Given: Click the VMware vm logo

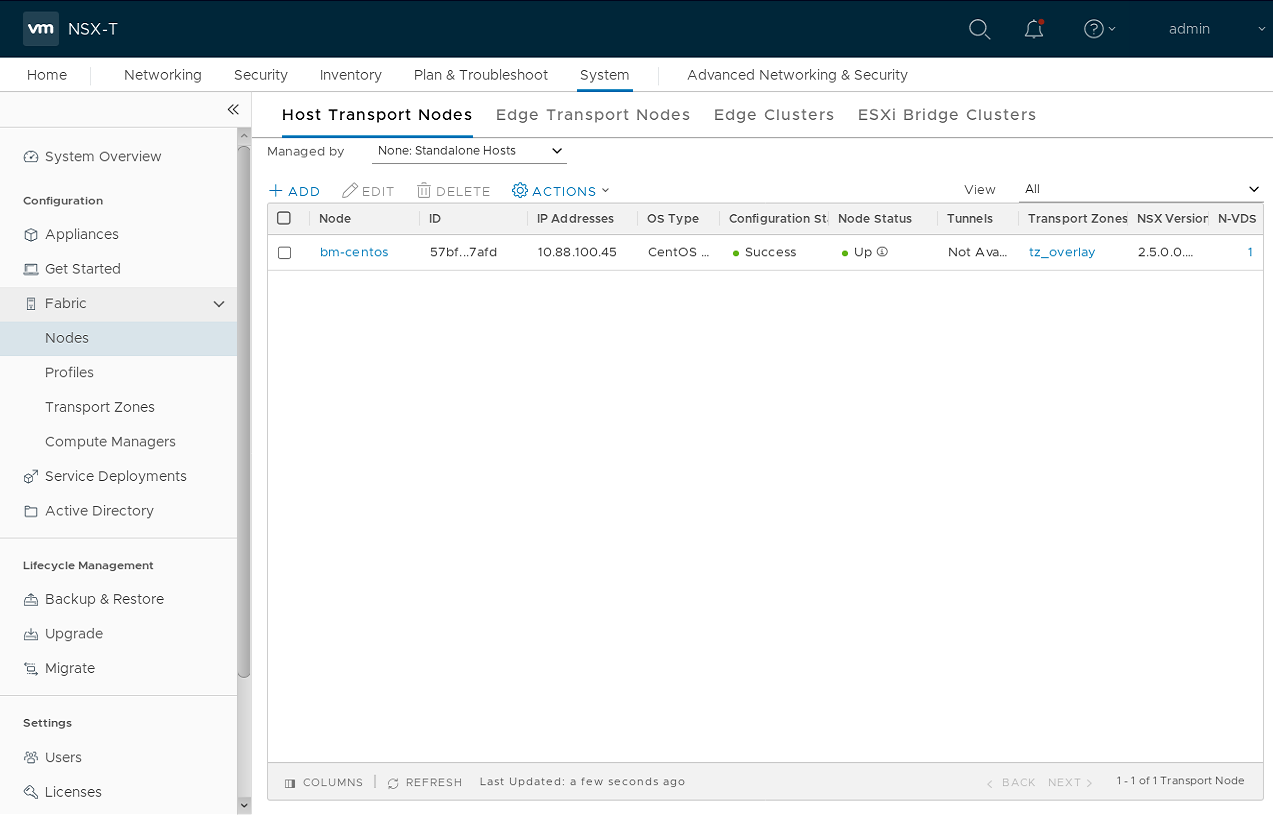Looking at the screenshot, I should tap(40, 29).
